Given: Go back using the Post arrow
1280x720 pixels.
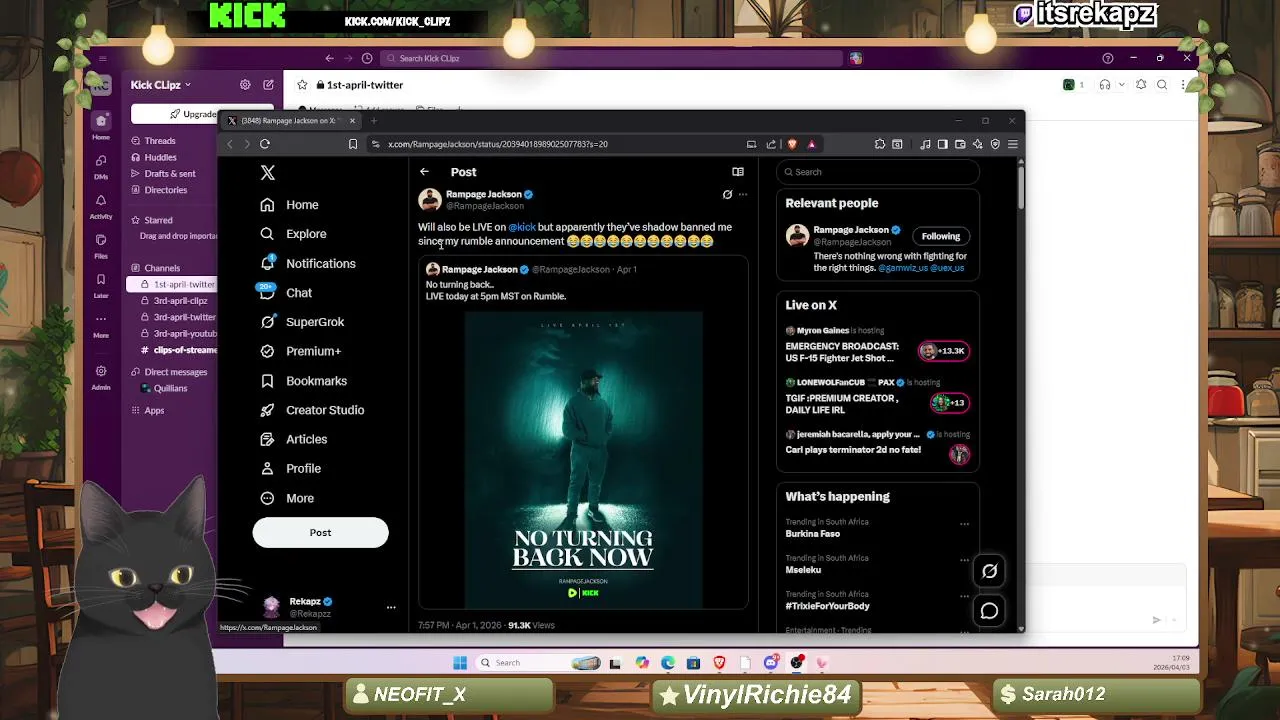Looking at the screenshot, I should (424, 172).
